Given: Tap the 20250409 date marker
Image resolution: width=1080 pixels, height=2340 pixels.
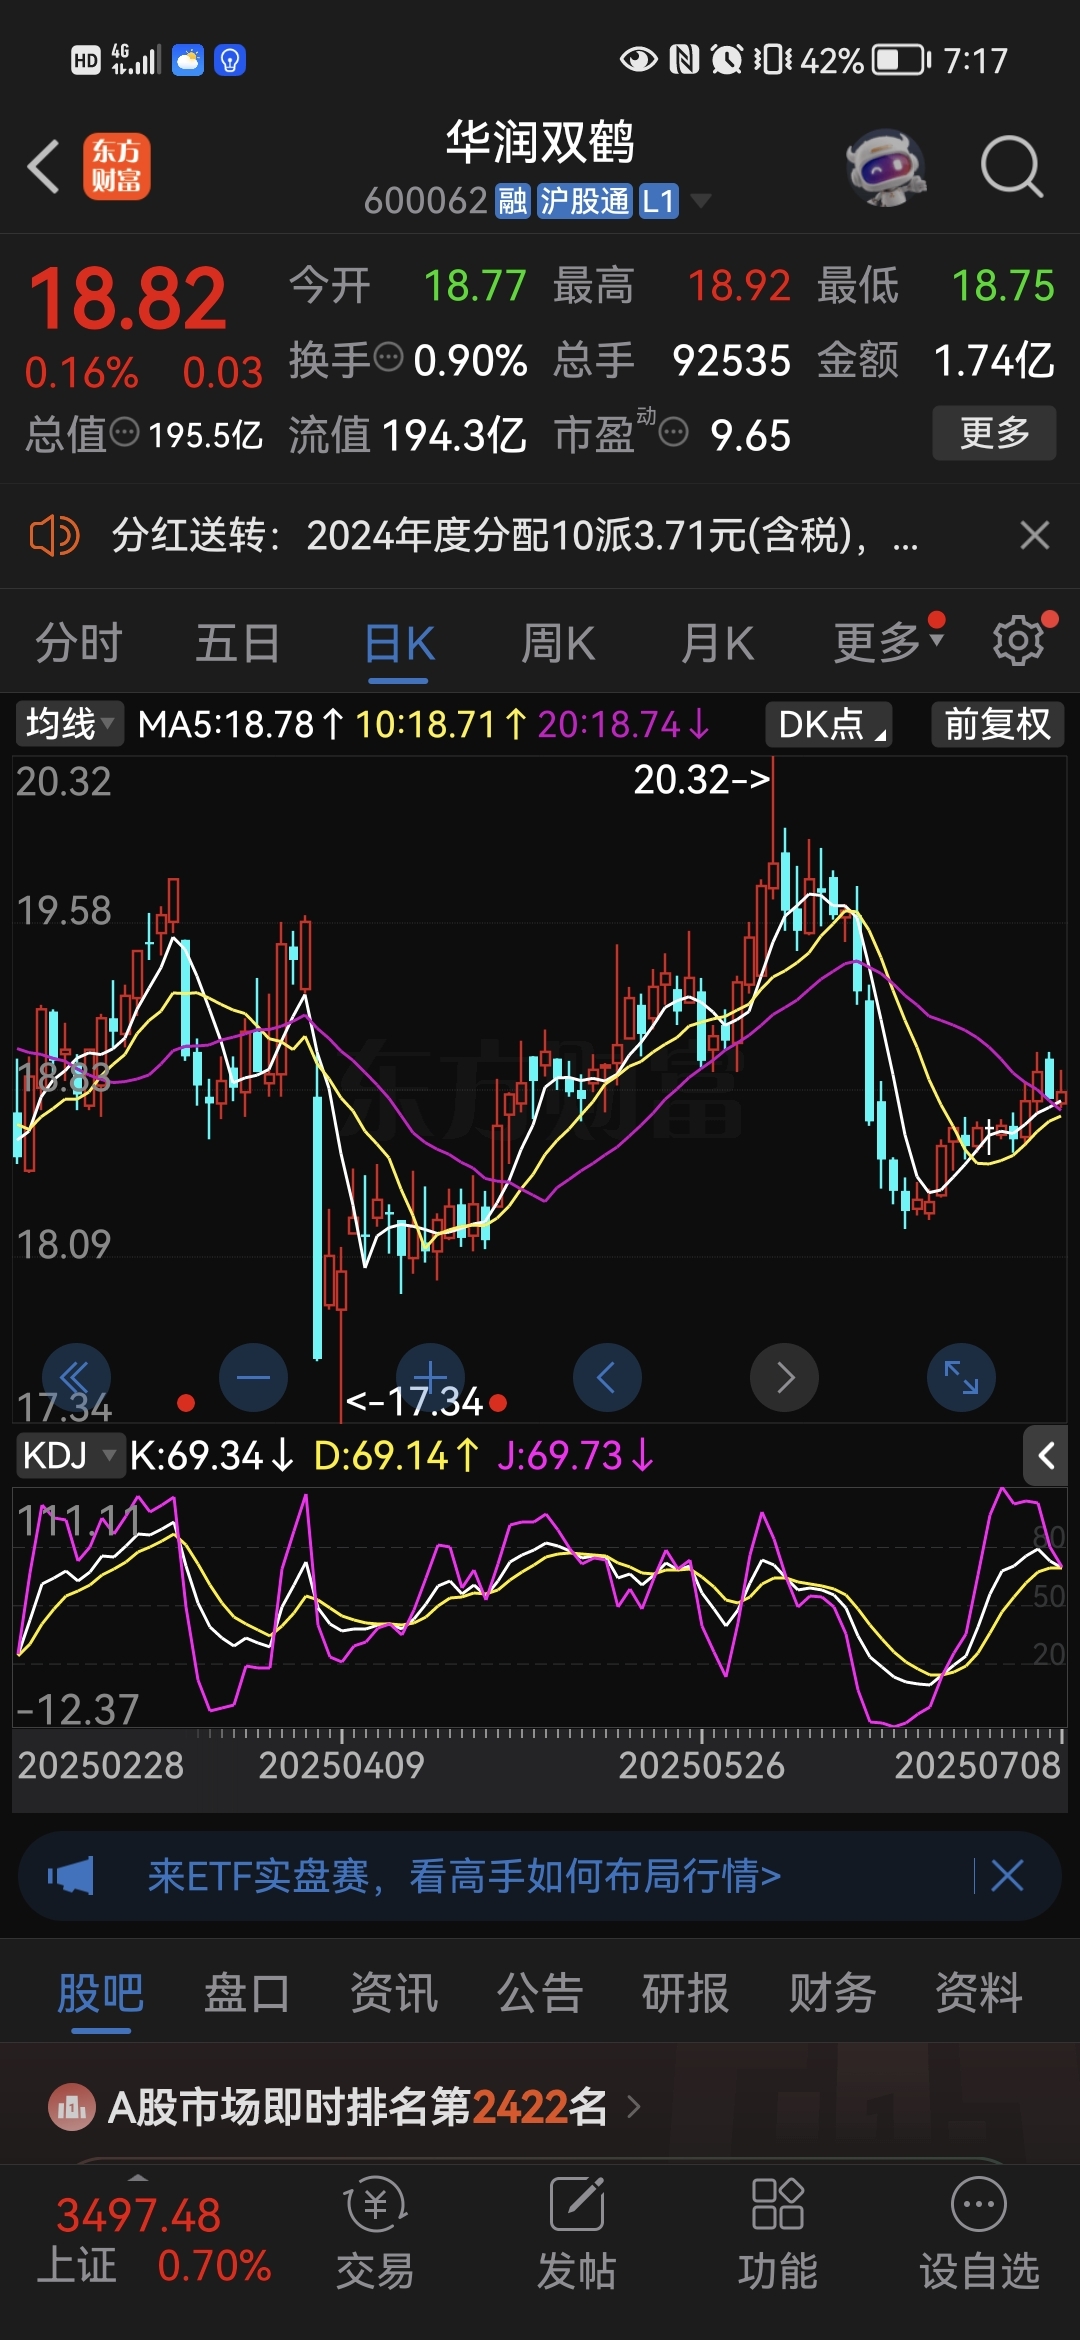Looking at the screenshot, I should coord(341,1765).
